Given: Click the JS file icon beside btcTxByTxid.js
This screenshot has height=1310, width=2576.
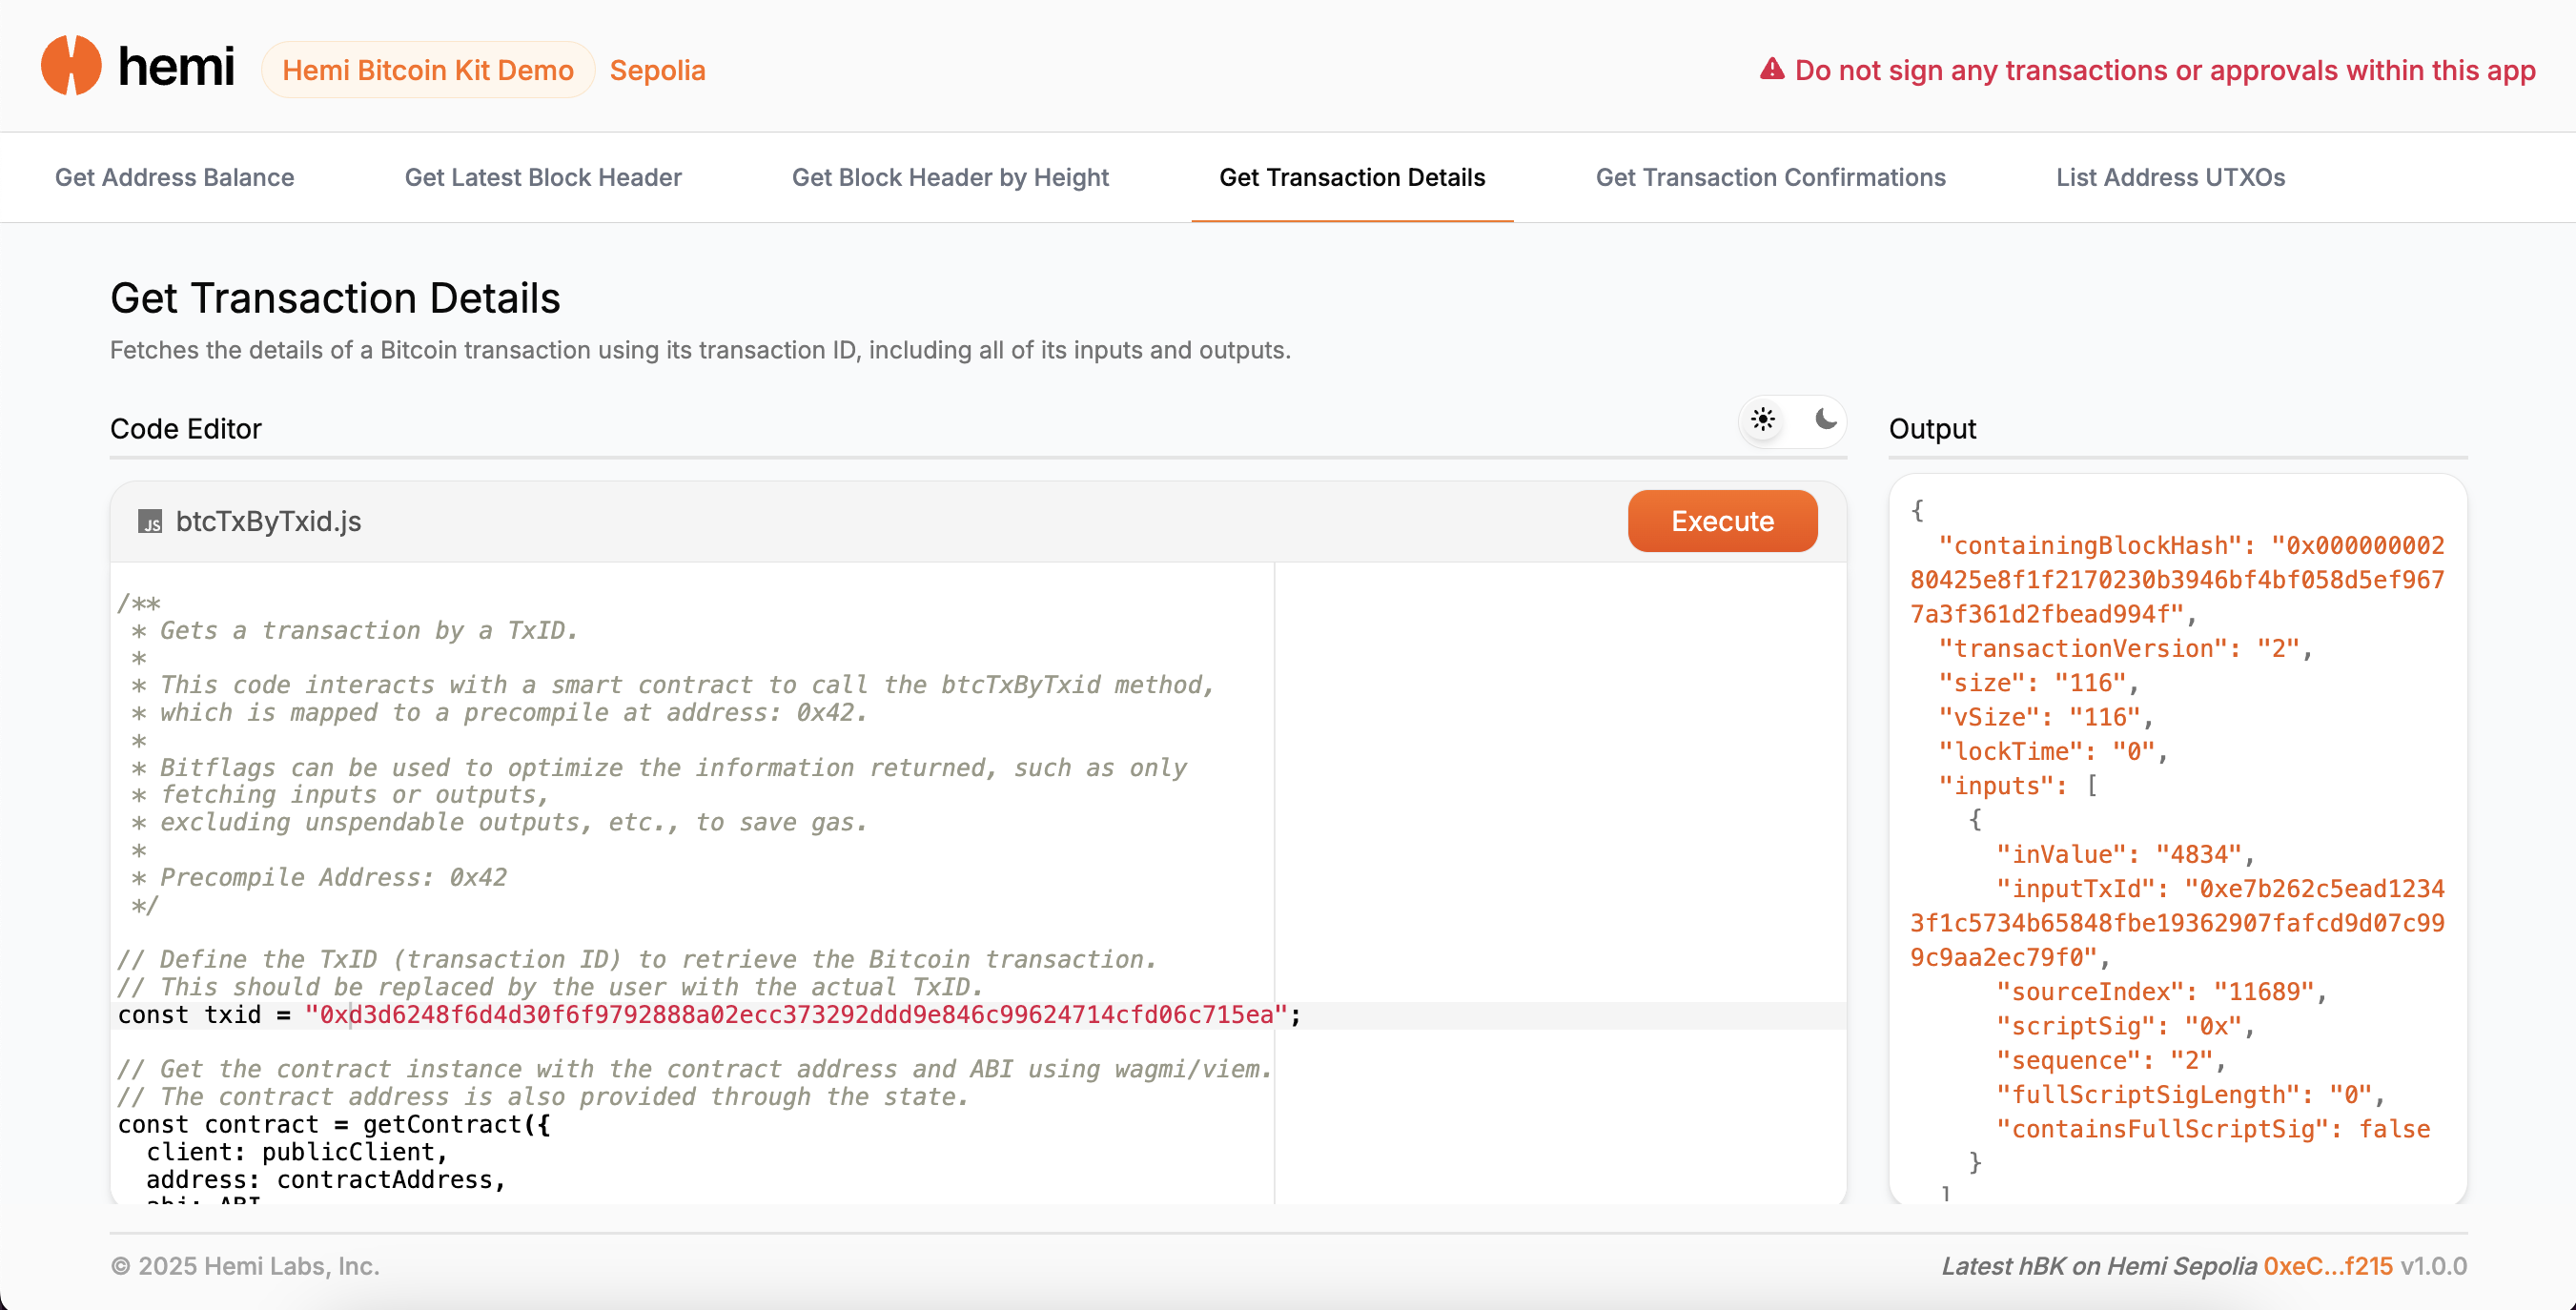Looking at the screenshot, I should click(x=150, y=522).
